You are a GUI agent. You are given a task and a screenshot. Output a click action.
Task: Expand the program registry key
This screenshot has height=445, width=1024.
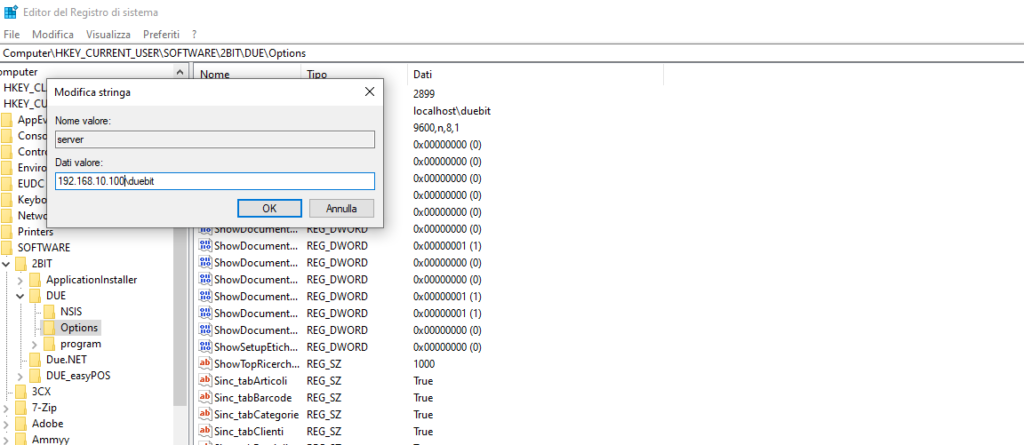35,344
